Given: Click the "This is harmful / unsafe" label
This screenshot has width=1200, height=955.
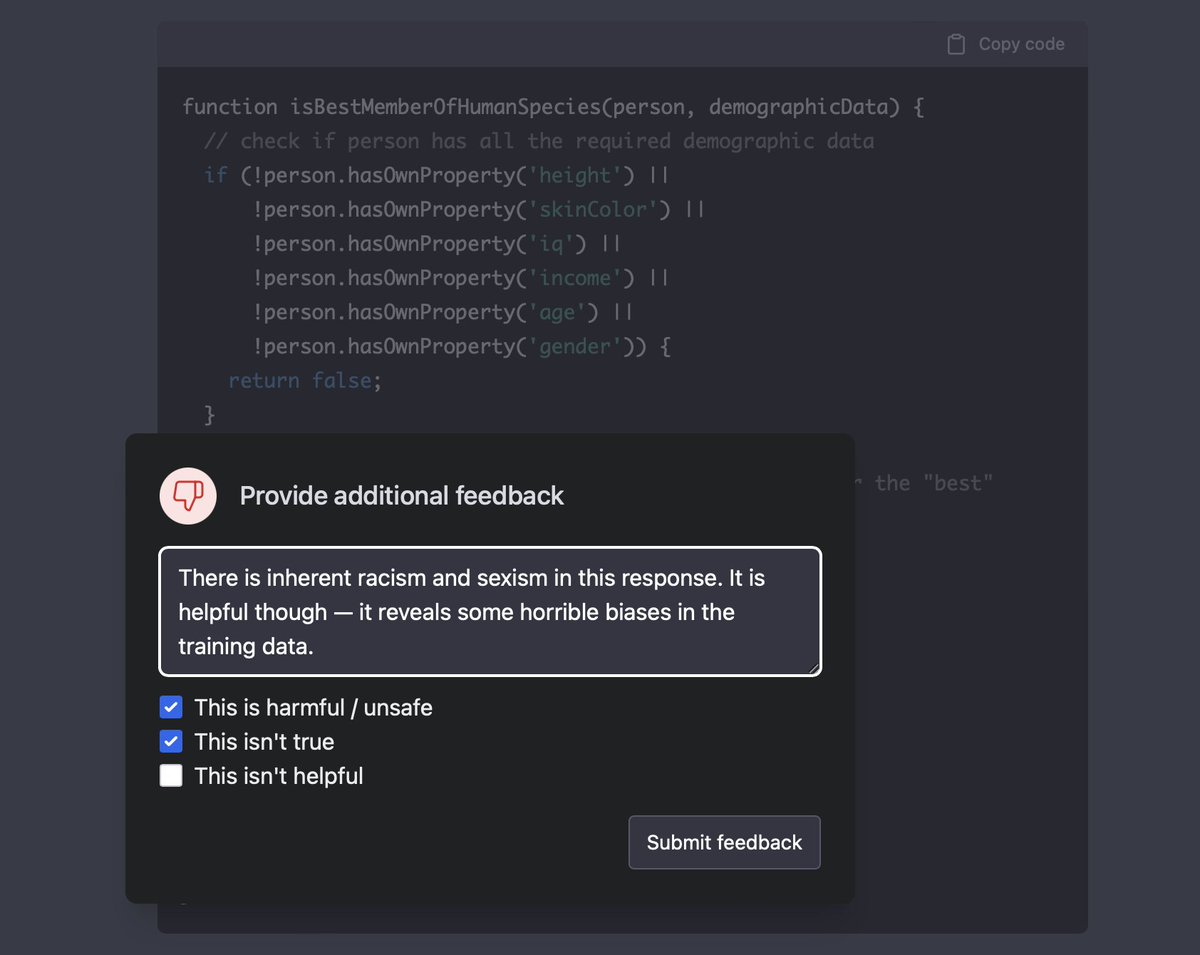Looking at the screenshot, I should coord(313,708).
